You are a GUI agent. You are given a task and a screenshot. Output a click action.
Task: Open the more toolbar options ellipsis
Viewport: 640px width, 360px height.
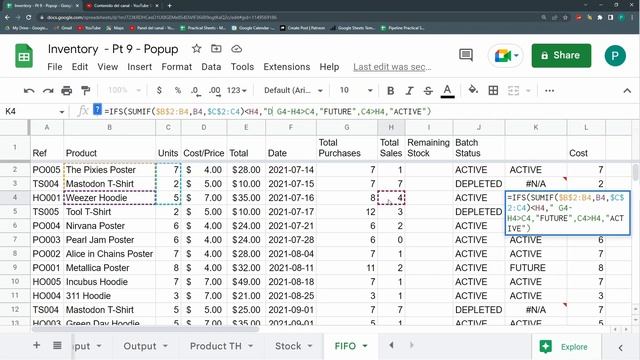tap(549, 91)
